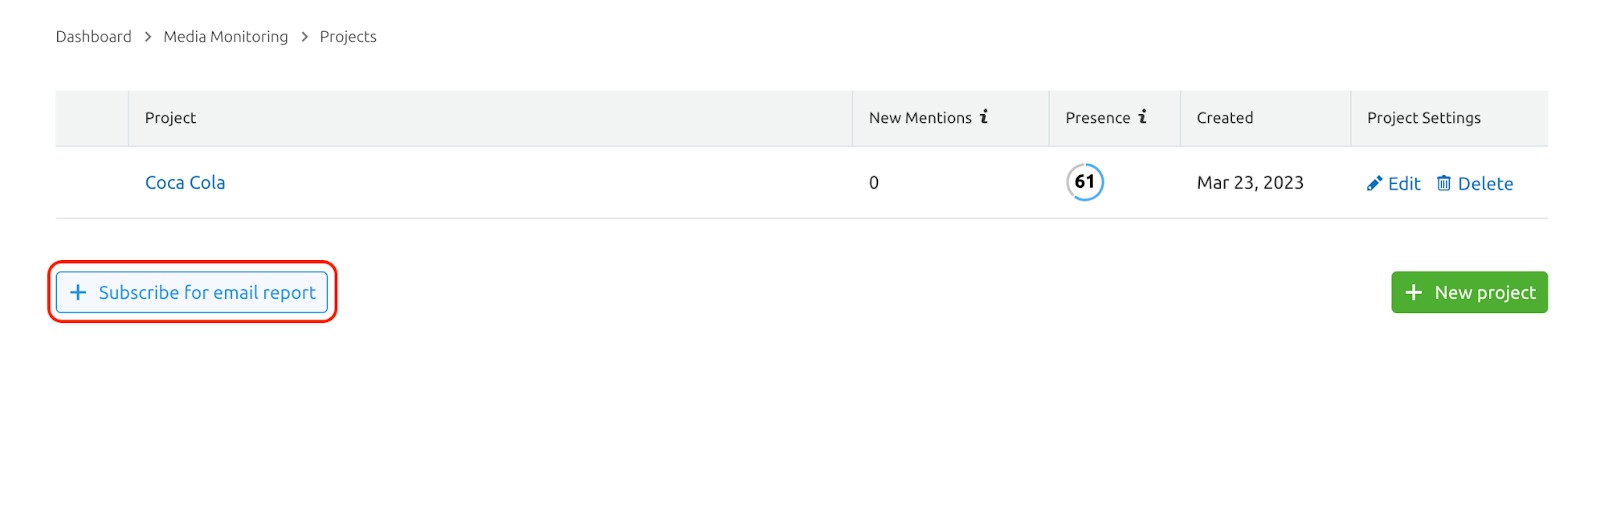Click the Project column header
The height and width of the screenshot is (520, 1600).
click(171, 118)
